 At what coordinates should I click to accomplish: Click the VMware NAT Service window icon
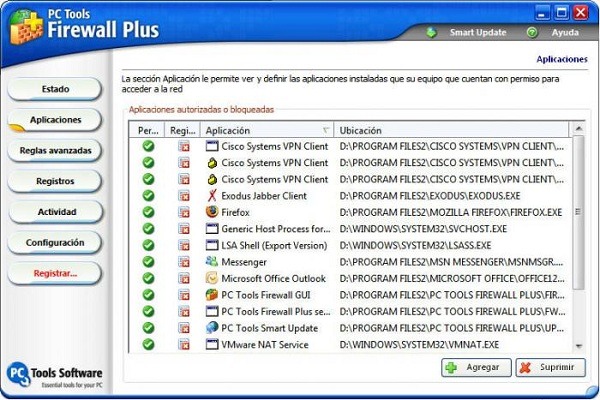(x=212, y=344)
